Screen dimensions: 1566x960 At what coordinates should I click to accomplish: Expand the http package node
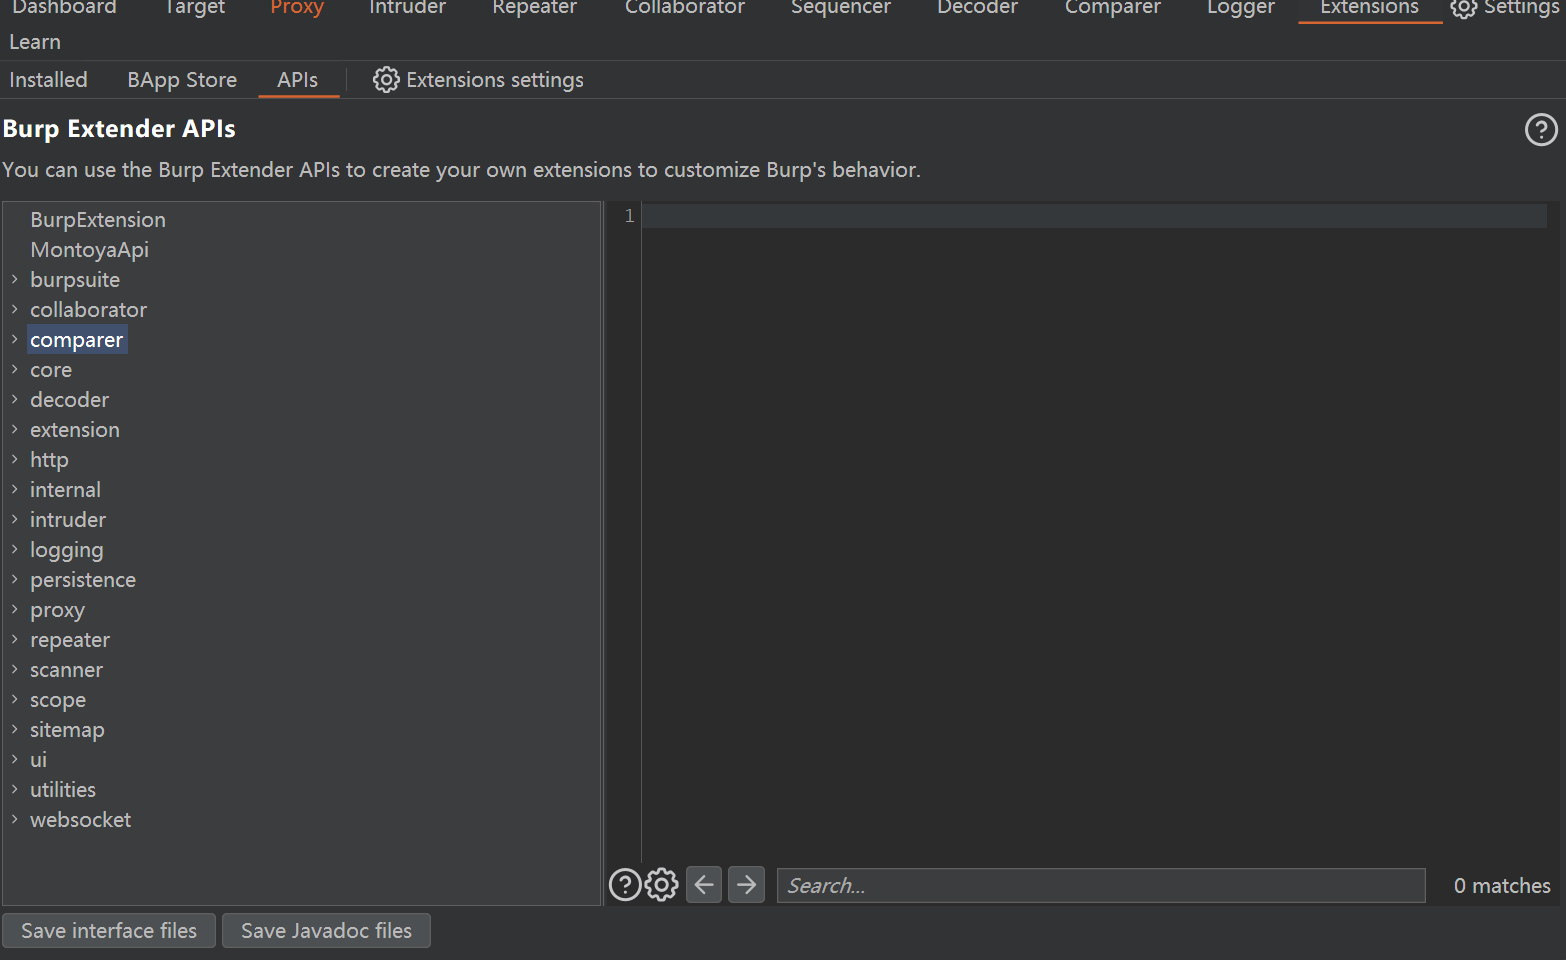[x=15, y=460]
